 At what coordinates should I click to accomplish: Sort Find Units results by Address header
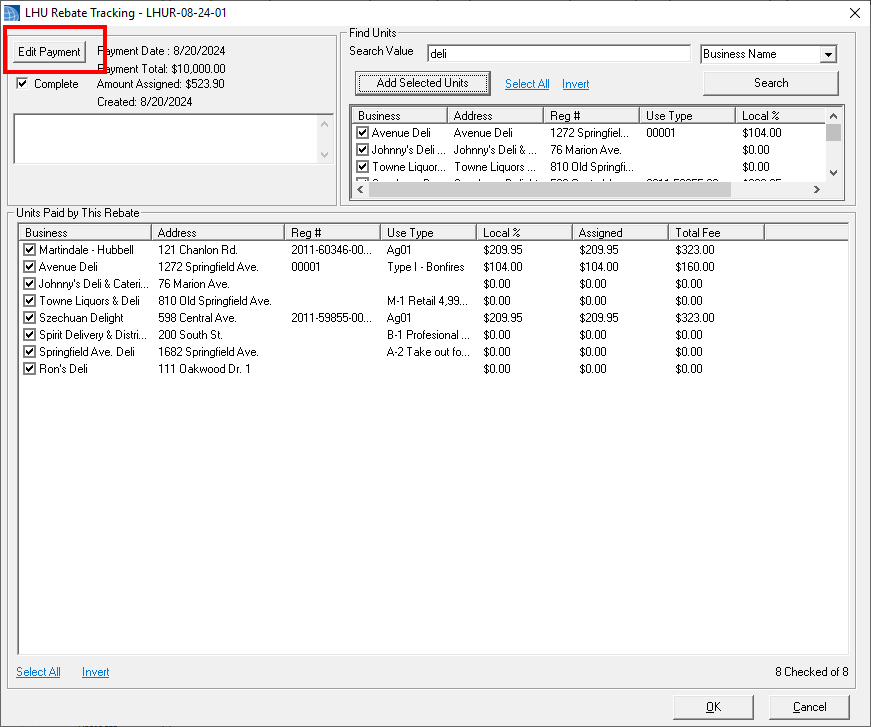(495, 116)
